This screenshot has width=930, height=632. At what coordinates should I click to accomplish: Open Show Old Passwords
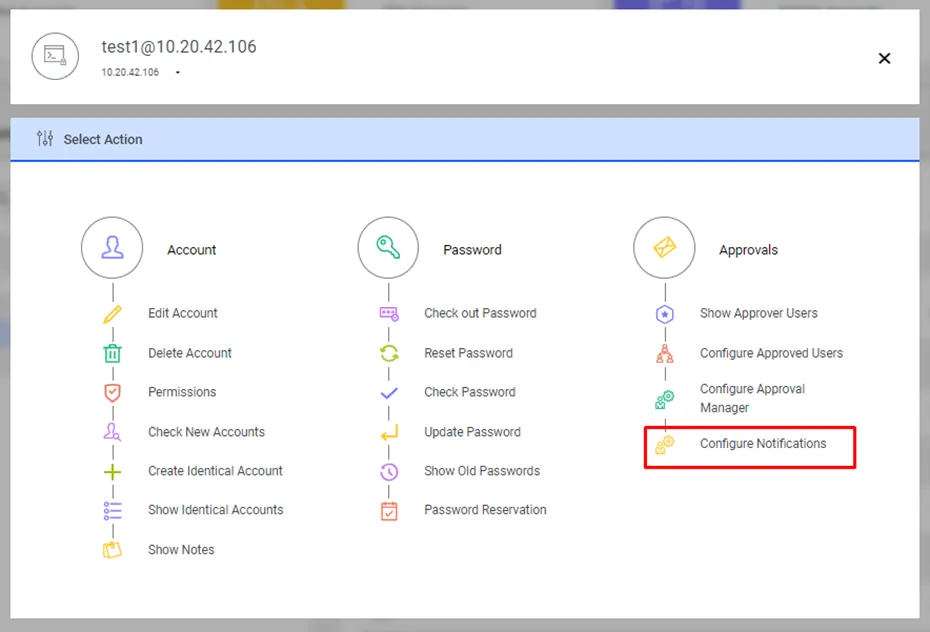482,471
